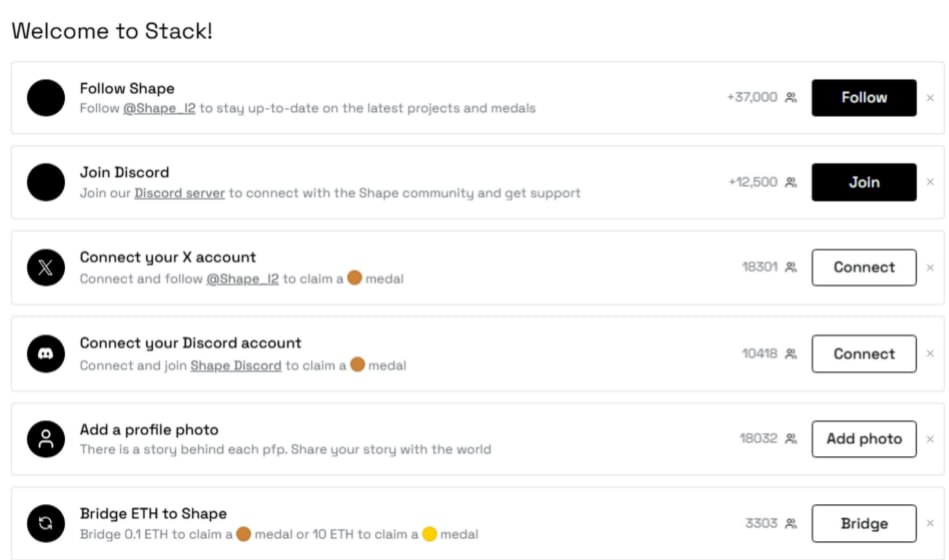Image resolution: width=949 pixels, height=560 pixels.
Task: Dismiss the Connect your X account task
Action: click(x=930, y=268)
